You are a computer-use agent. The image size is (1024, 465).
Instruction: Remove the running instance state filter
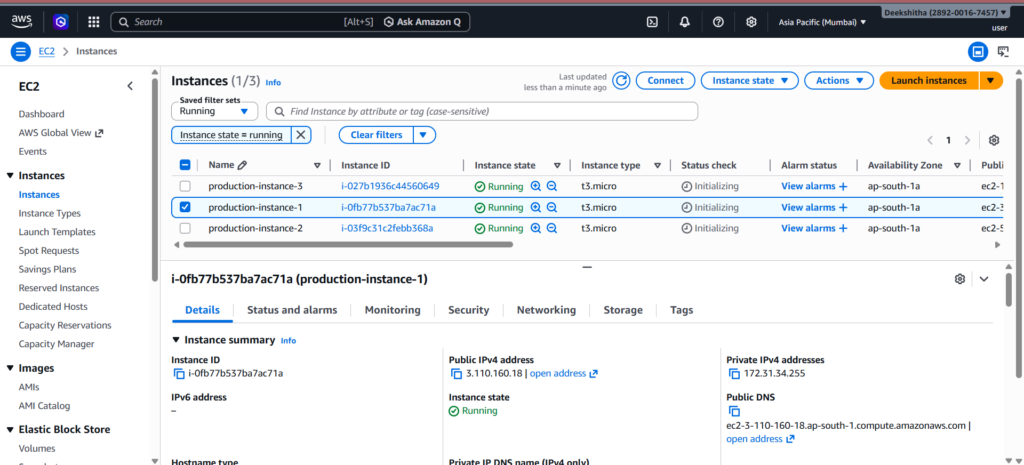pyautogui.click(x=301, y=135)
